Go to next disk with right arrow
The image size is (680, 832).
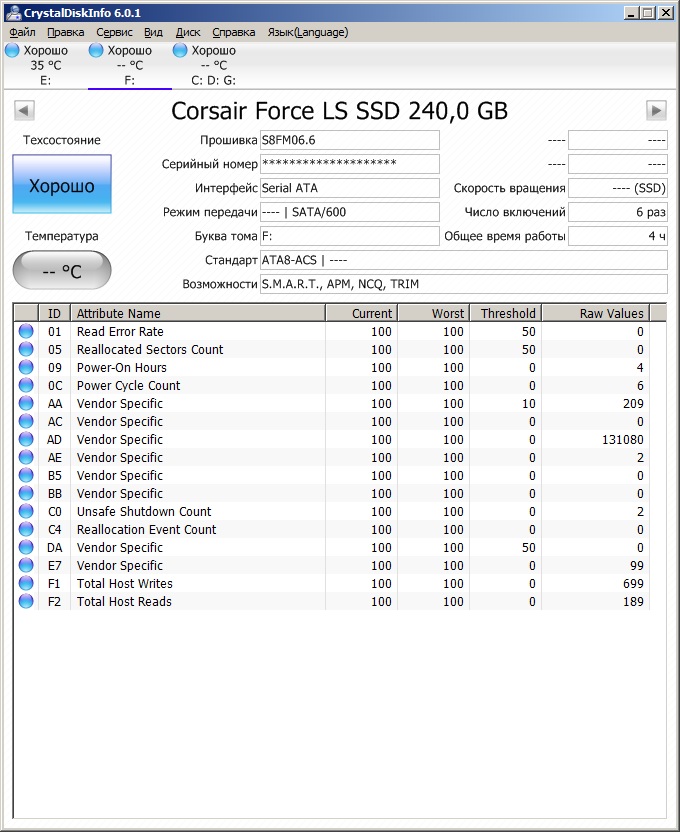pos(656,111)
